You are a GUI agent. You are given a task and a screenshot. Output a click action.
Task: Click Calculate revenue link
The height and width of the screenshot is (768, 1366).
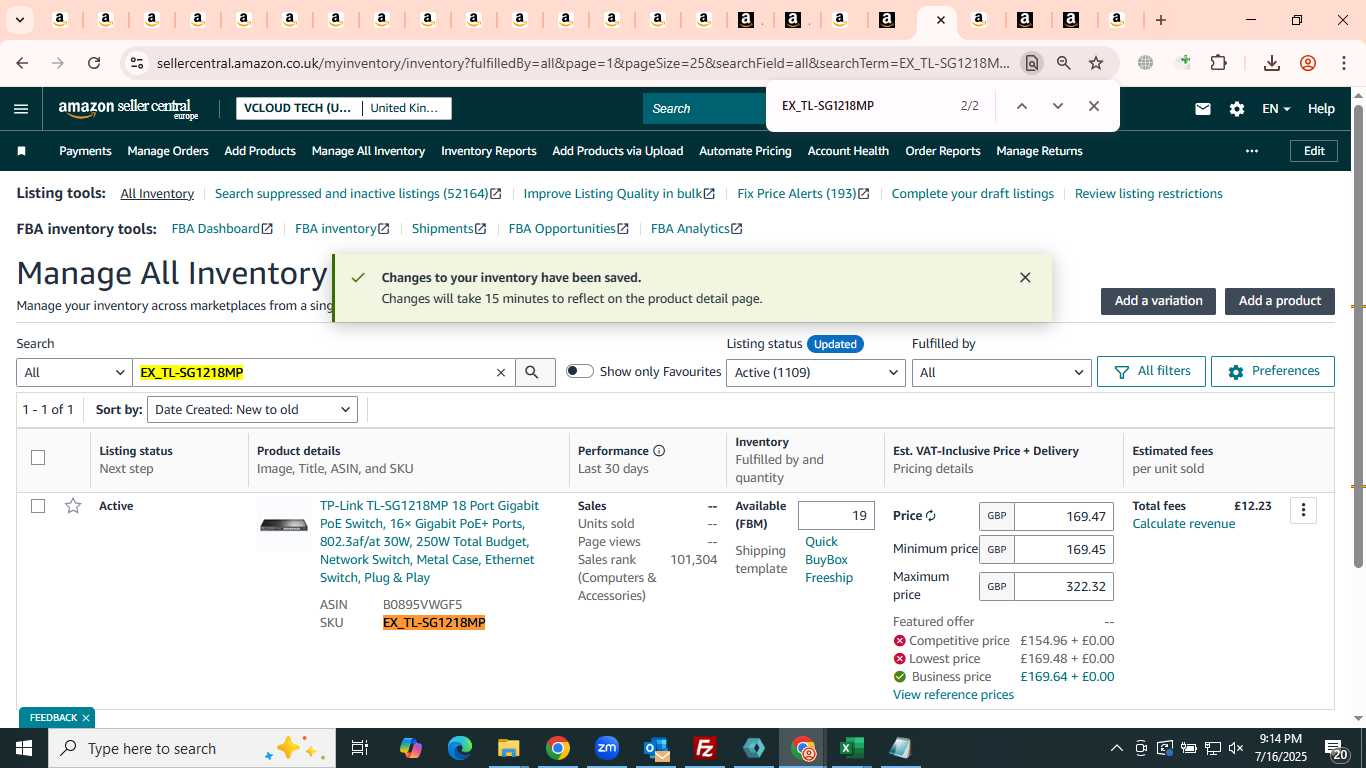[1183, 524]
